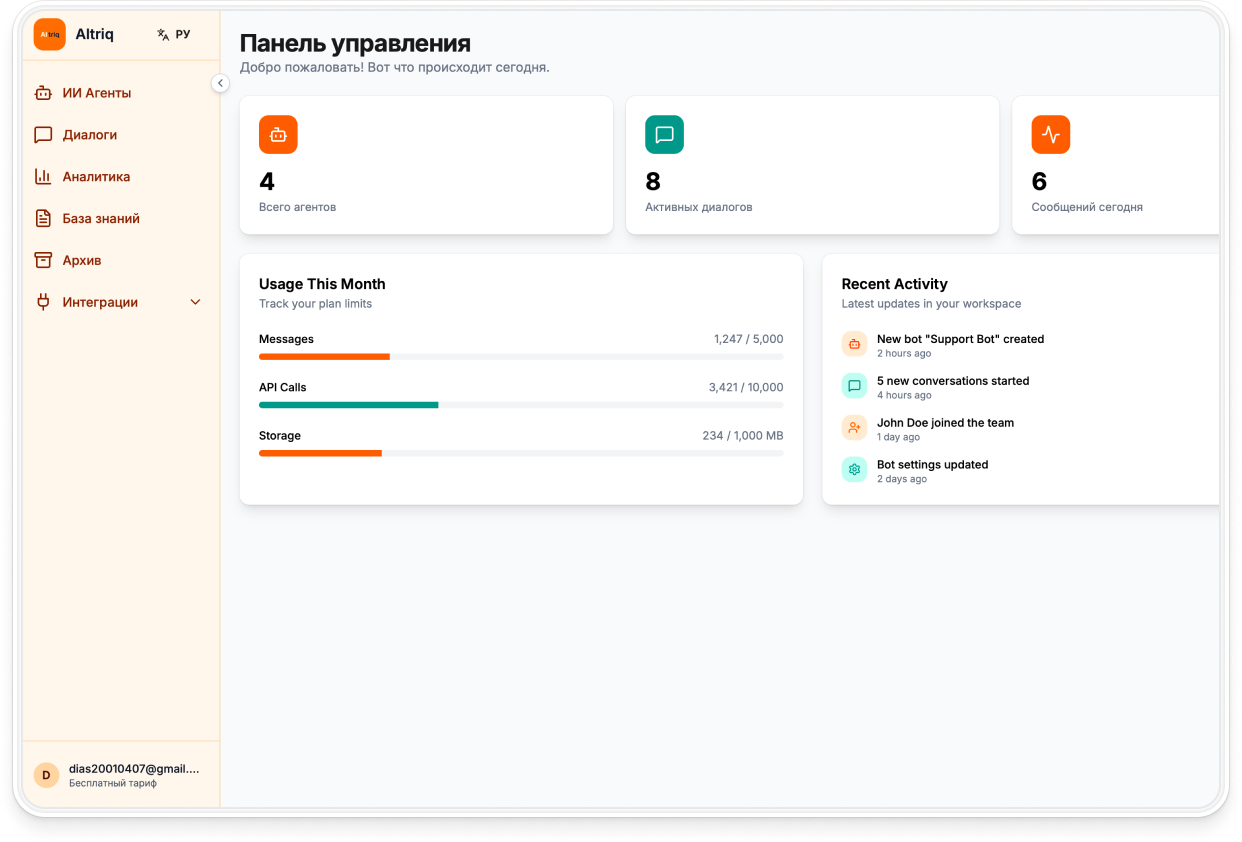Viewport: 1242px width, 842px height.
Task: Expand the Интеграции submenu chevron
Action: (196, 302)
